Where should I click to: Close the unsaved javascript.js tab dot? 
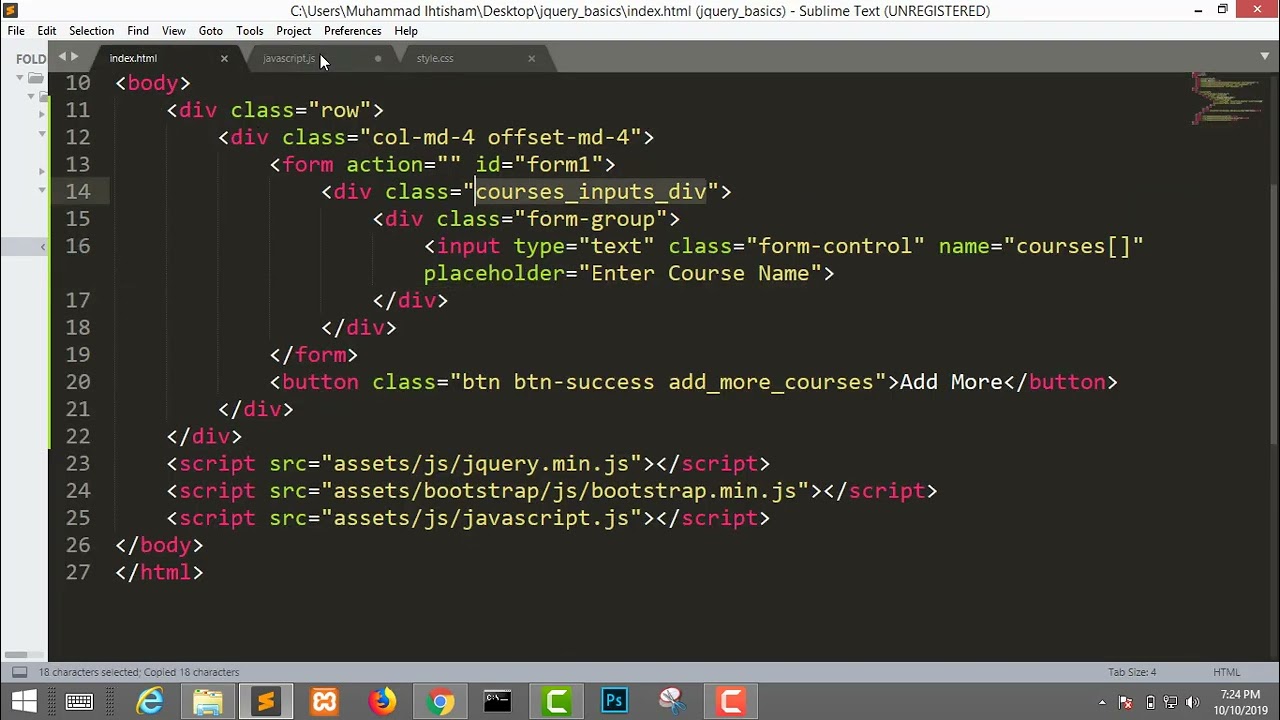click(x=378, y=58)
